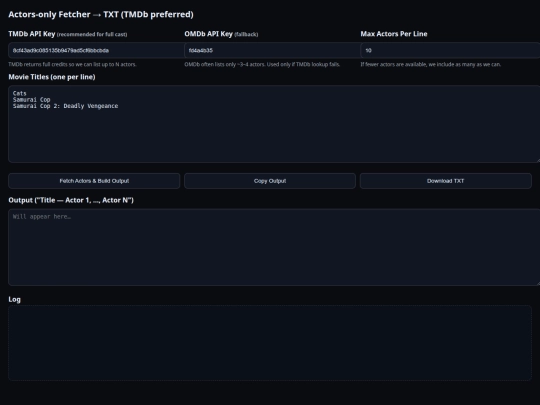Click the Output format label text

[x=71, y=200]
